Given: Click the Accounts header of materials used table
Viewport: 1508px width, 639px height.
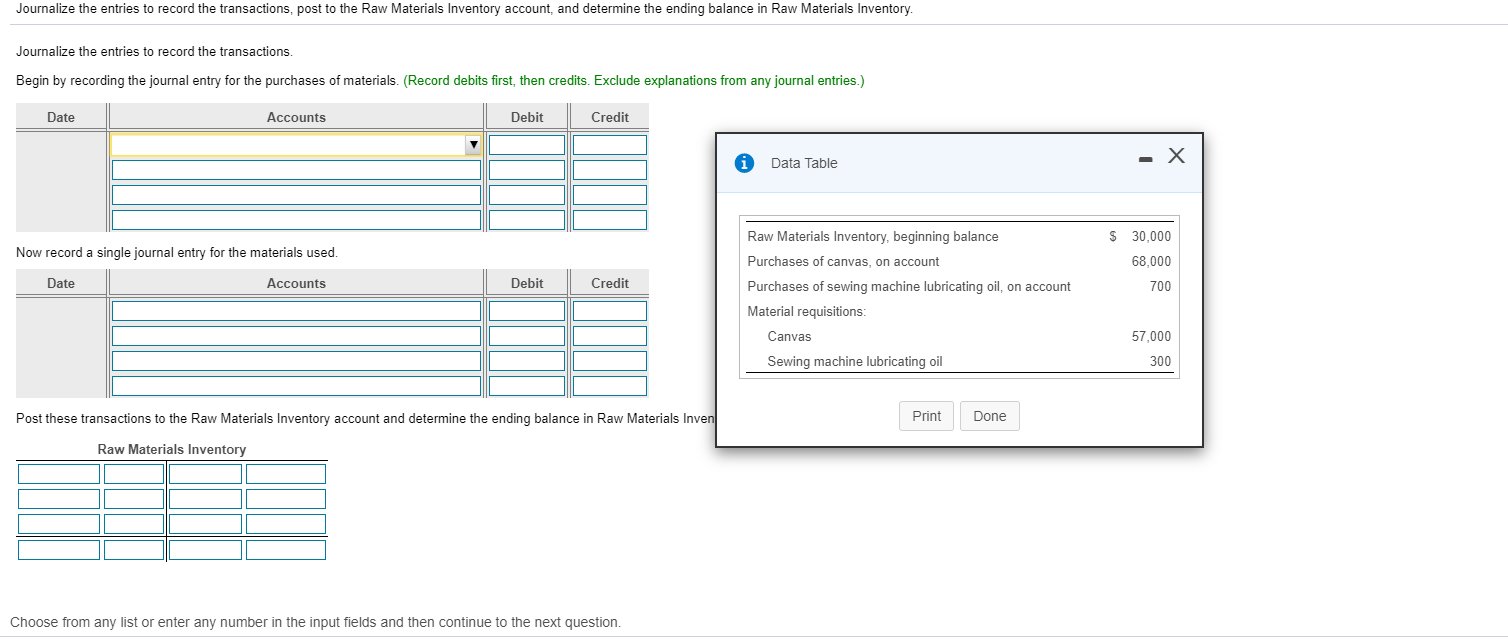Looking at the screenshot, I should (296, 283).
